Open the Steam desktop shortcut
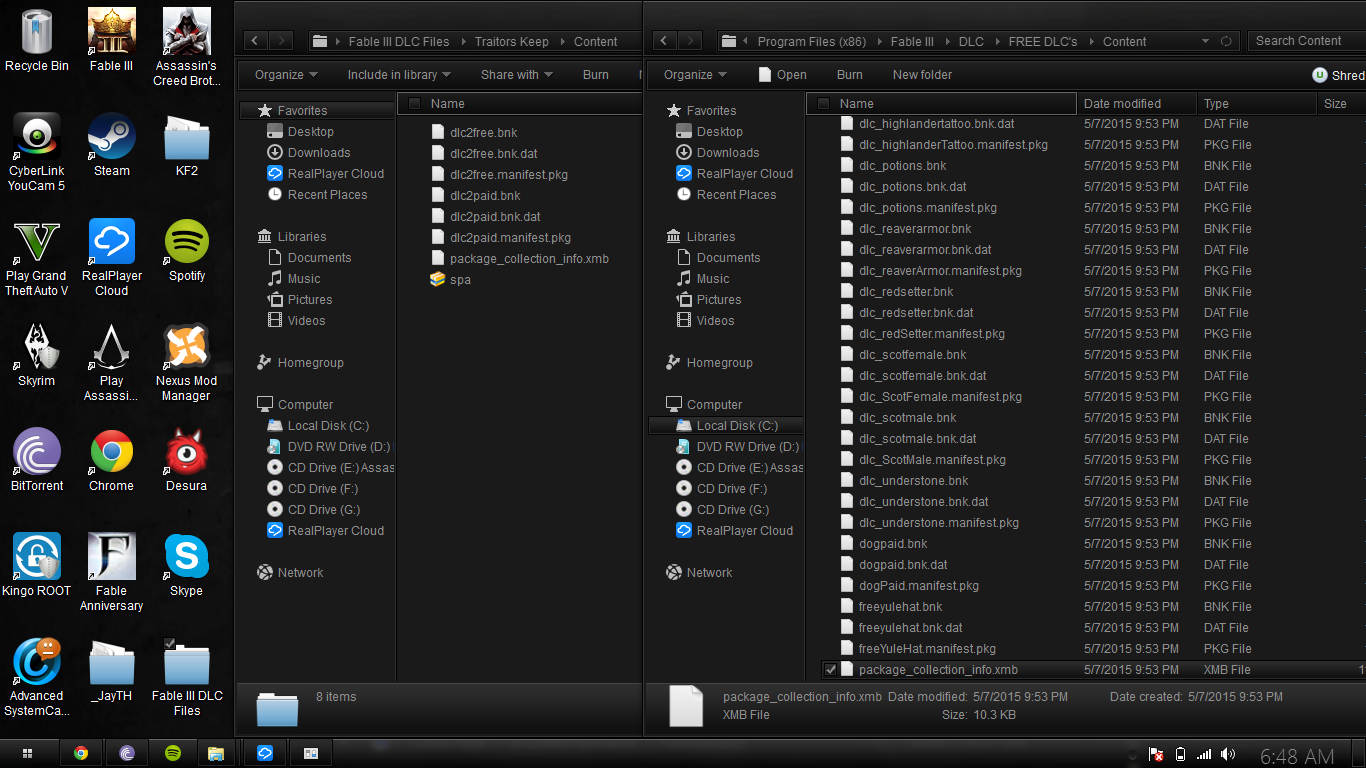This screenshot has height=768, width=1366. coord(111,139)
